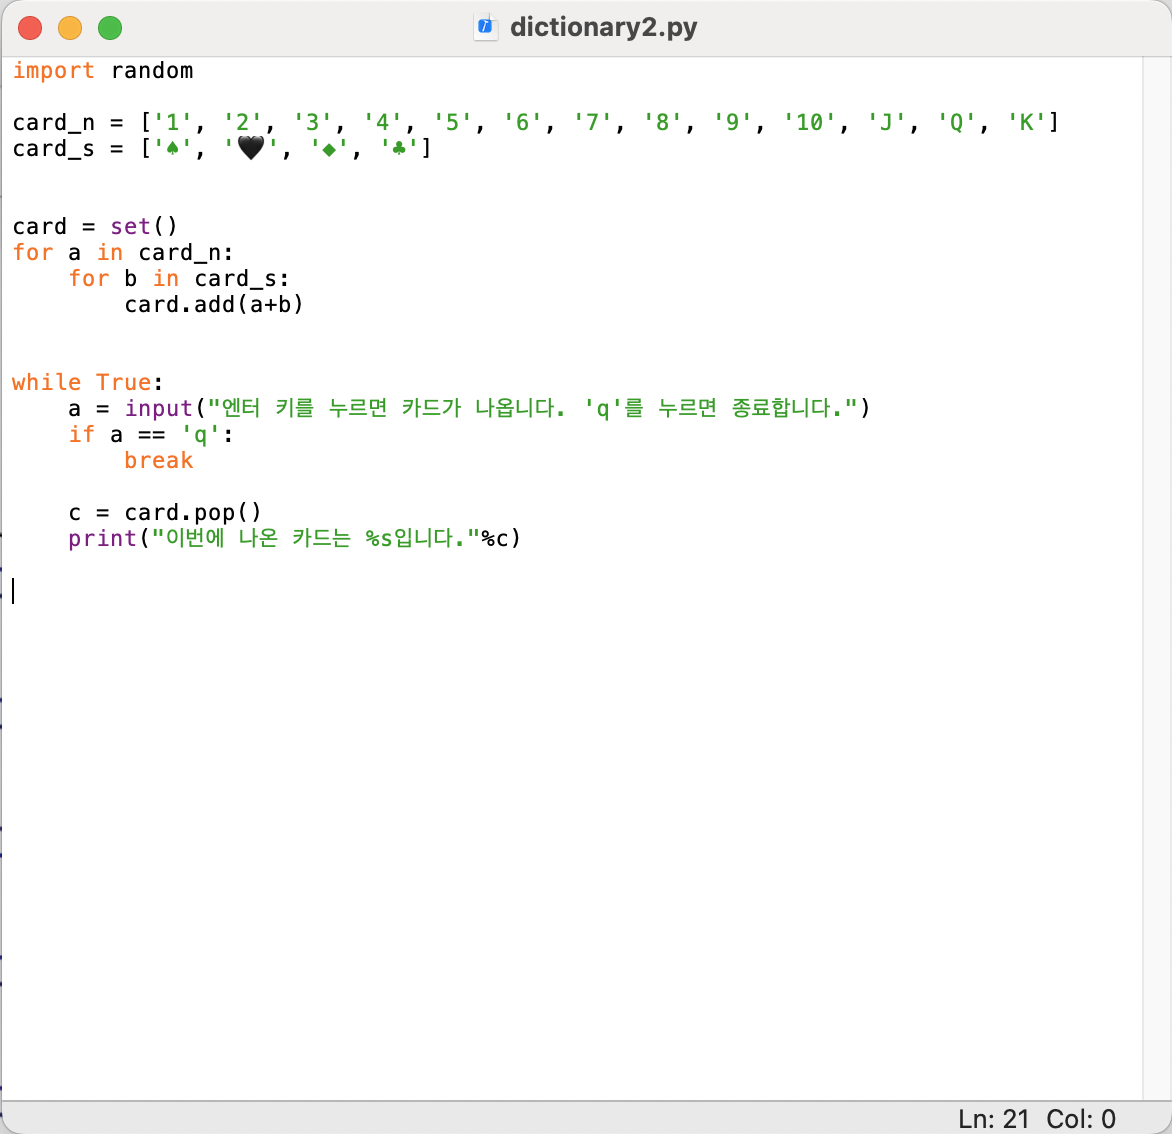Screen dimensions: 1172x1134
Task: Click the 'Col: 0' status entry
Action: coord(1081,1119)
